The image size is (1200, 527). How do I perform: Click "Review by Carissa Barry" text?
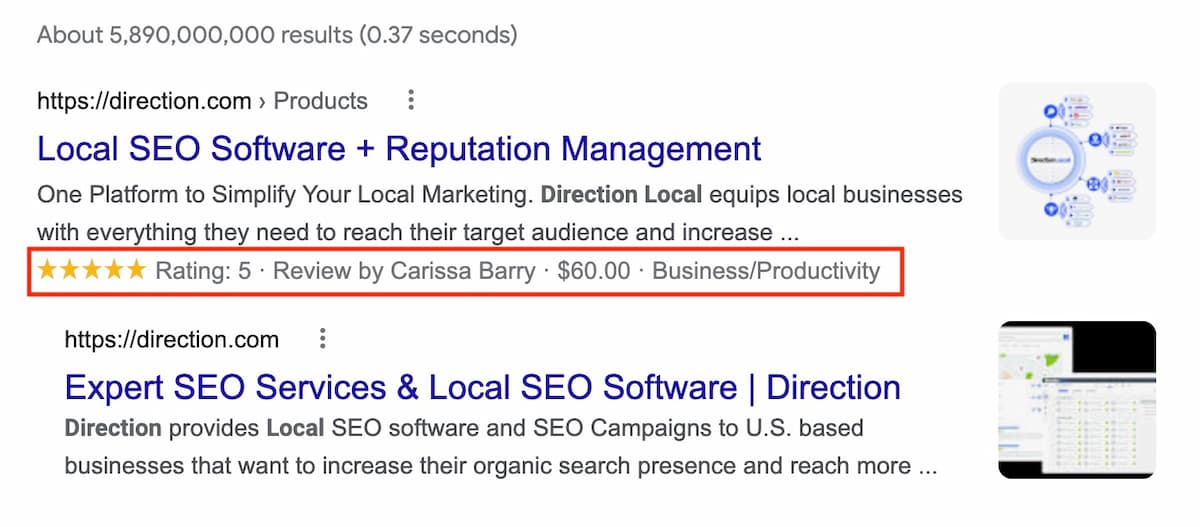tap(404, 271)
